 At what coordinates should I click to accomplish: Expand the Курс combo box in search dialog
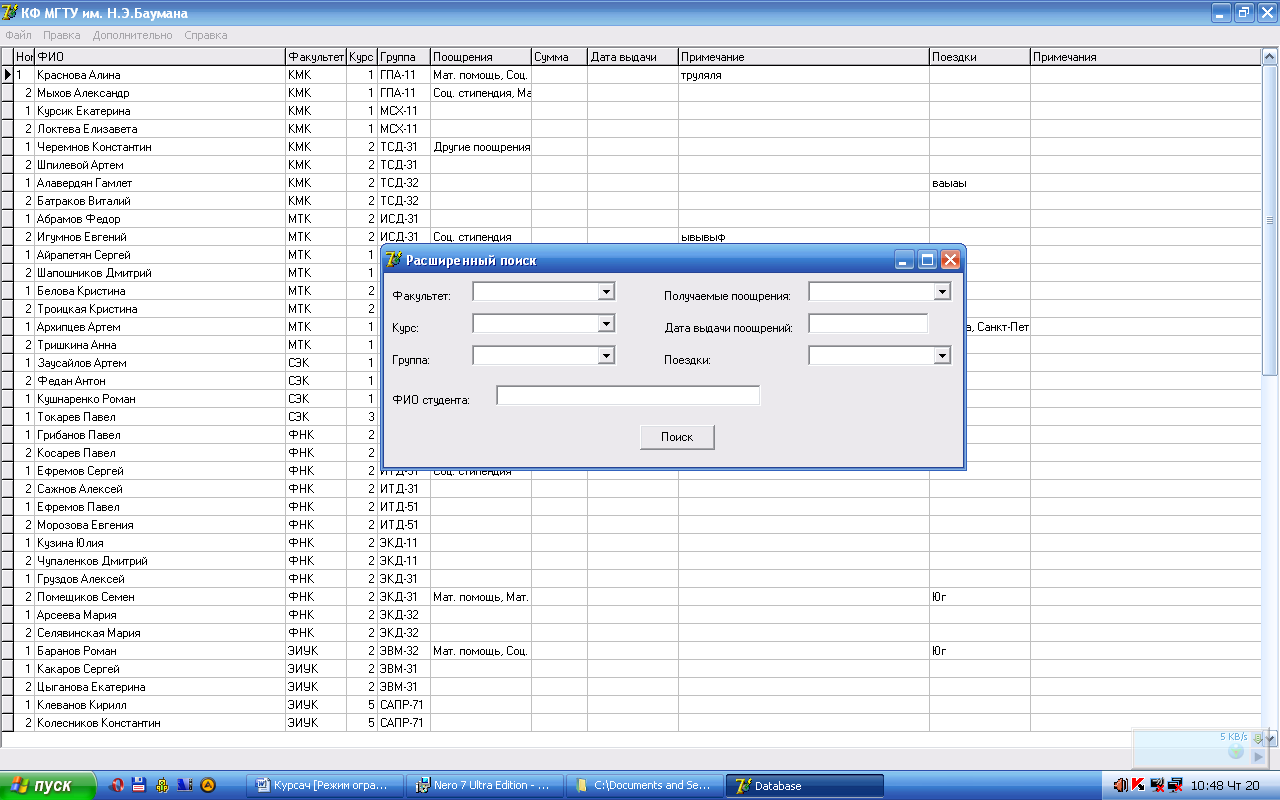[x=605, y=324]
